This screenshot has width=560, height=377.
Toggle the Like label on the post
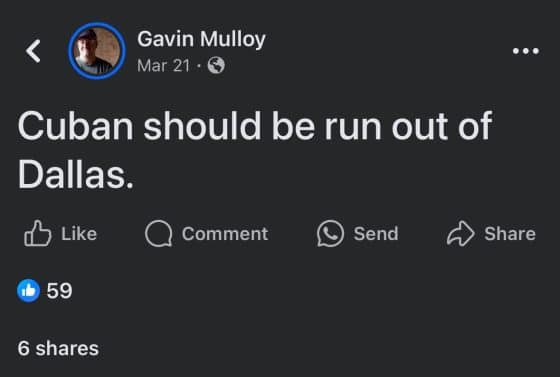tap(79, 234)
